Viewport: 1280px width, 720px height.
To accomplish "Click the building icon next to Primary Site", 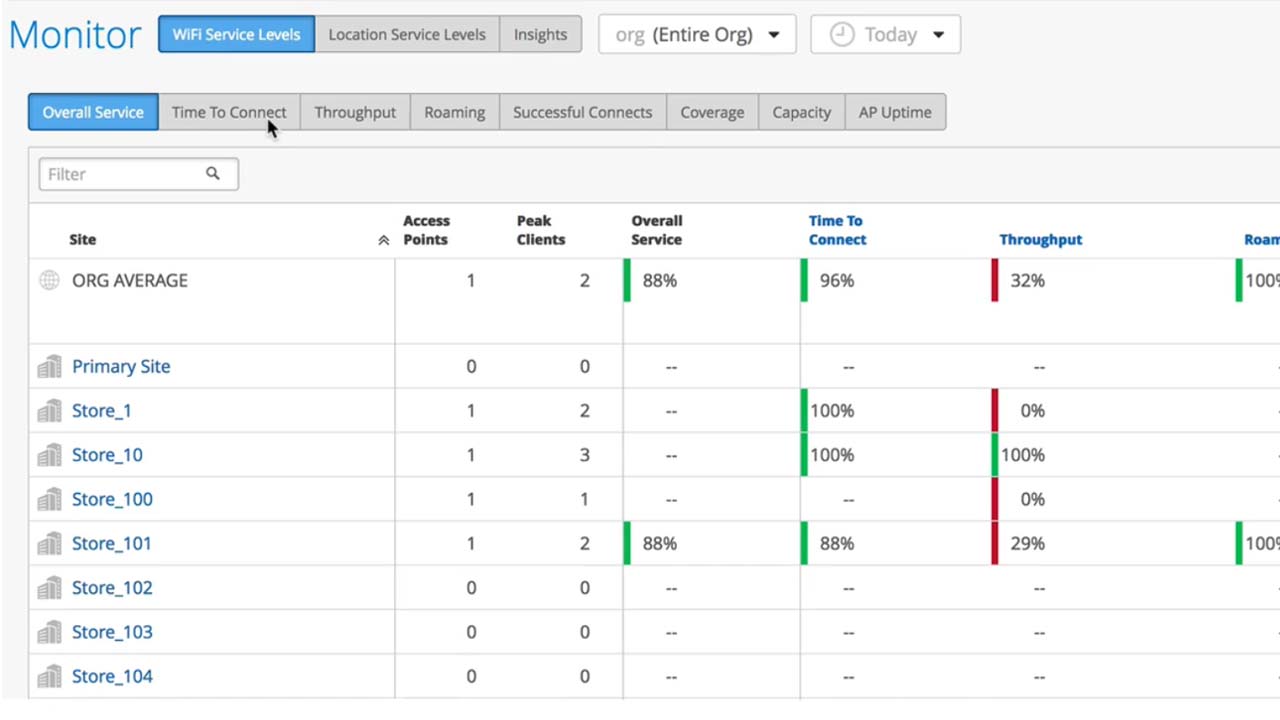I will click(x=49, y=367).
